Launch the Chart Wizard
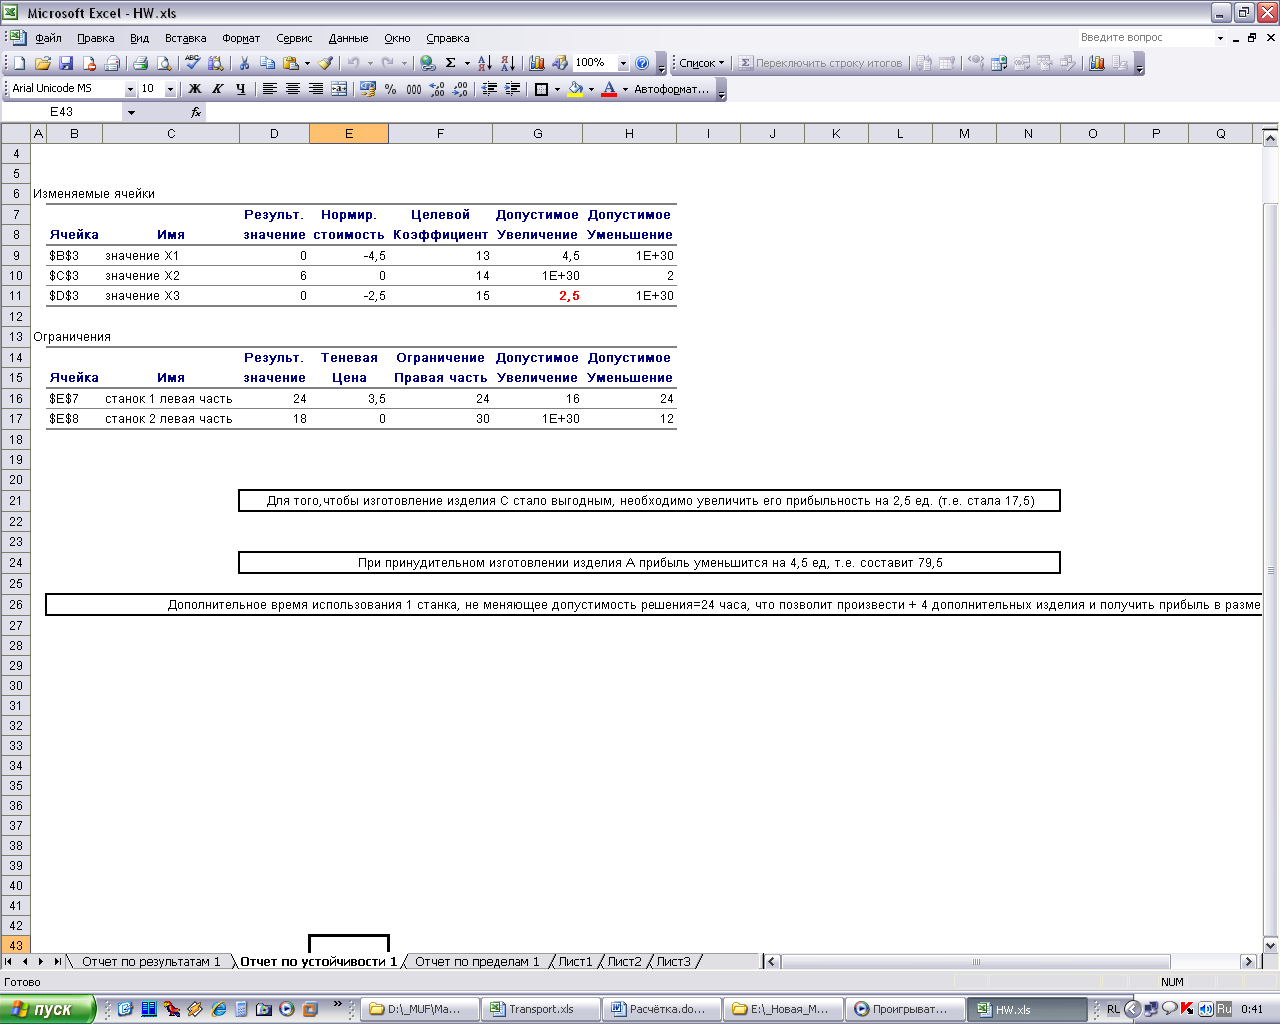 pos(537,63)
